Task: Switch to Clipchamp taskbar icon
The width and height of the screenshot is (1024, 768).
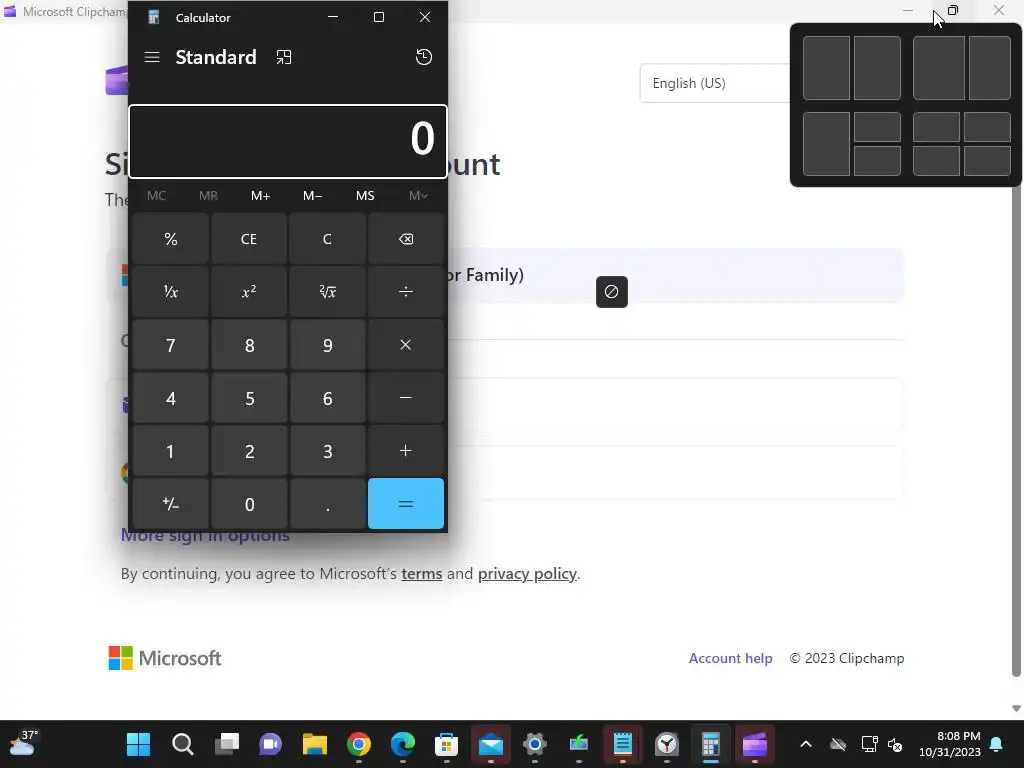Action: pyautogui.click(x=755, y=744)
